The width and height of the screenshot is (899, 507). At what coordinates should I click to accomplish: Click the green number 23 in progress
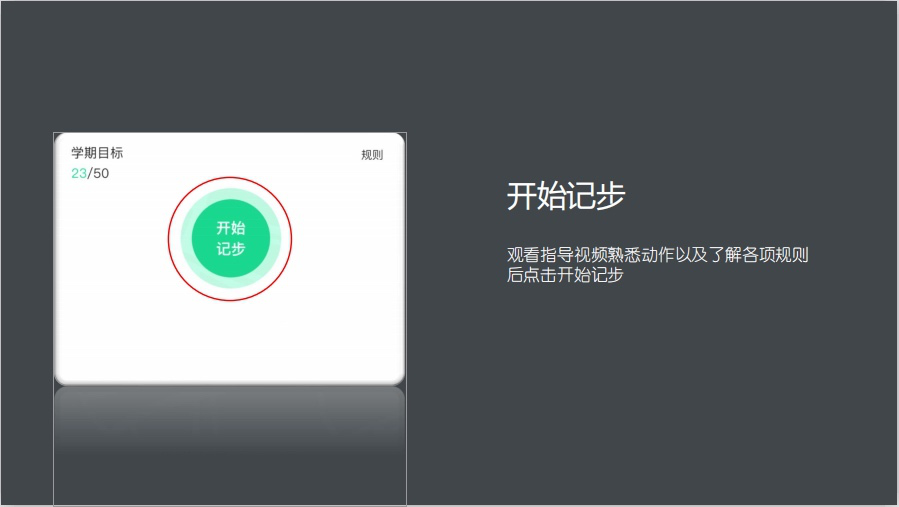[x=79, y=173]
